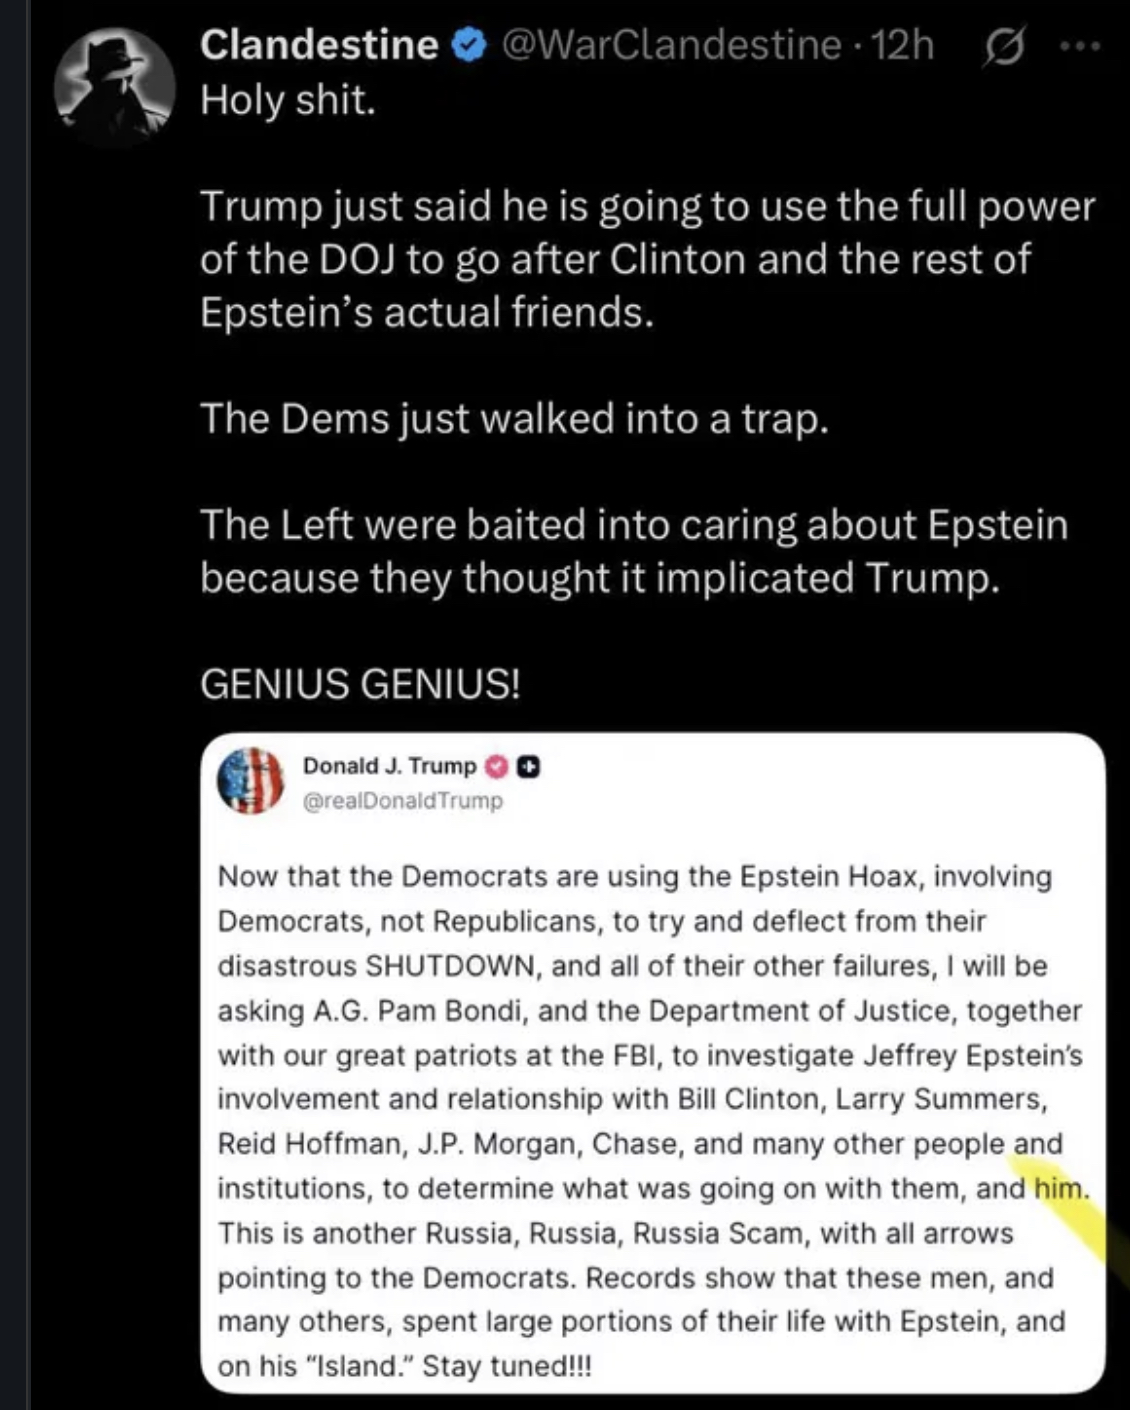Click the @realDonaldTrump handle

pyautogui.click(x=402, y=800)
